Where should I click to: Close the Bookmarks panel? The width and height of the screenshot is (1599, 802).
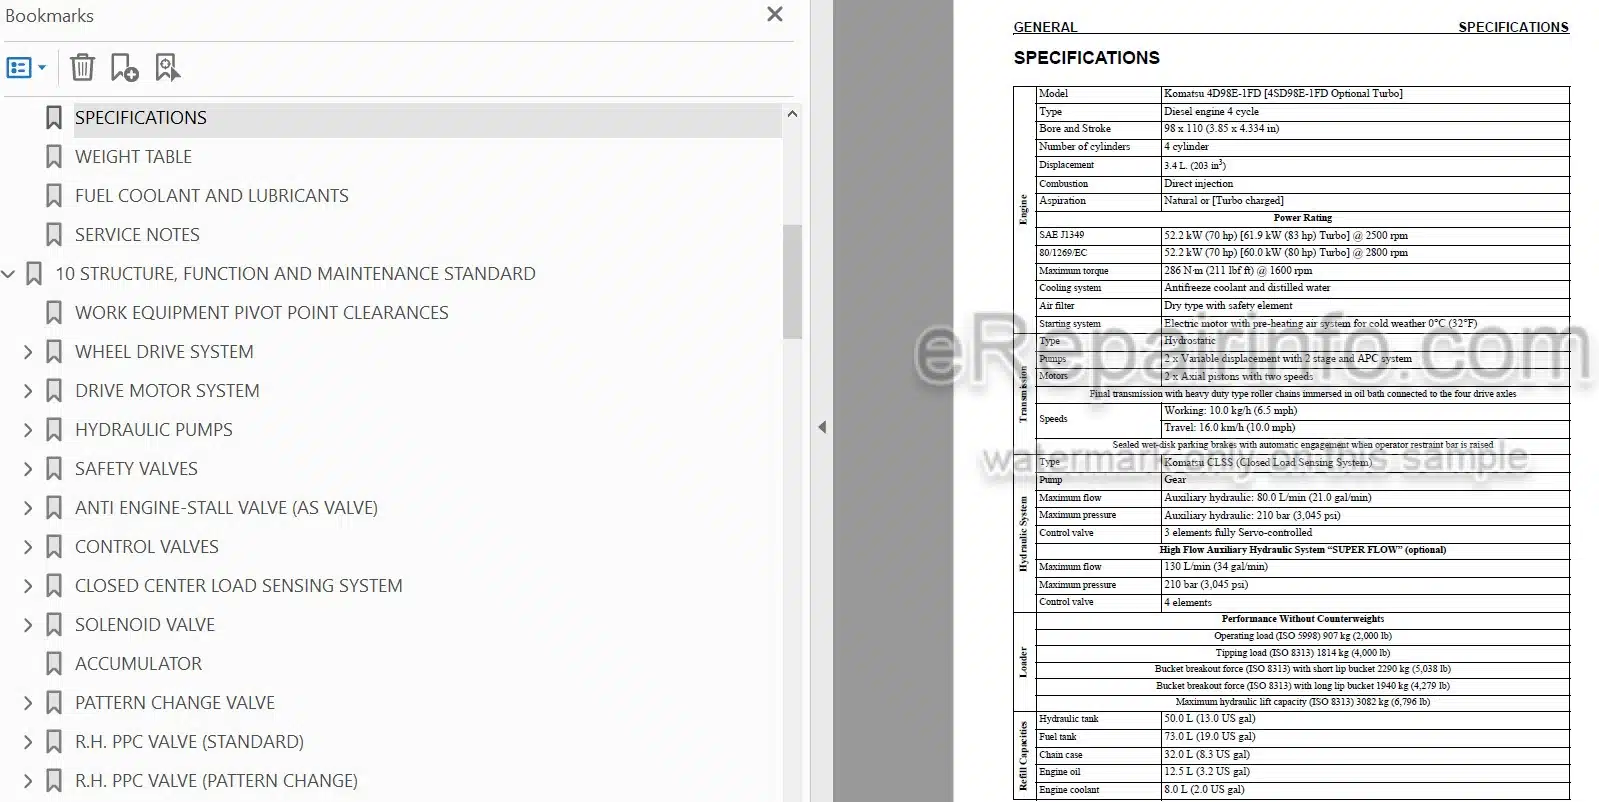pyautogui.click(x=775, y=14)
